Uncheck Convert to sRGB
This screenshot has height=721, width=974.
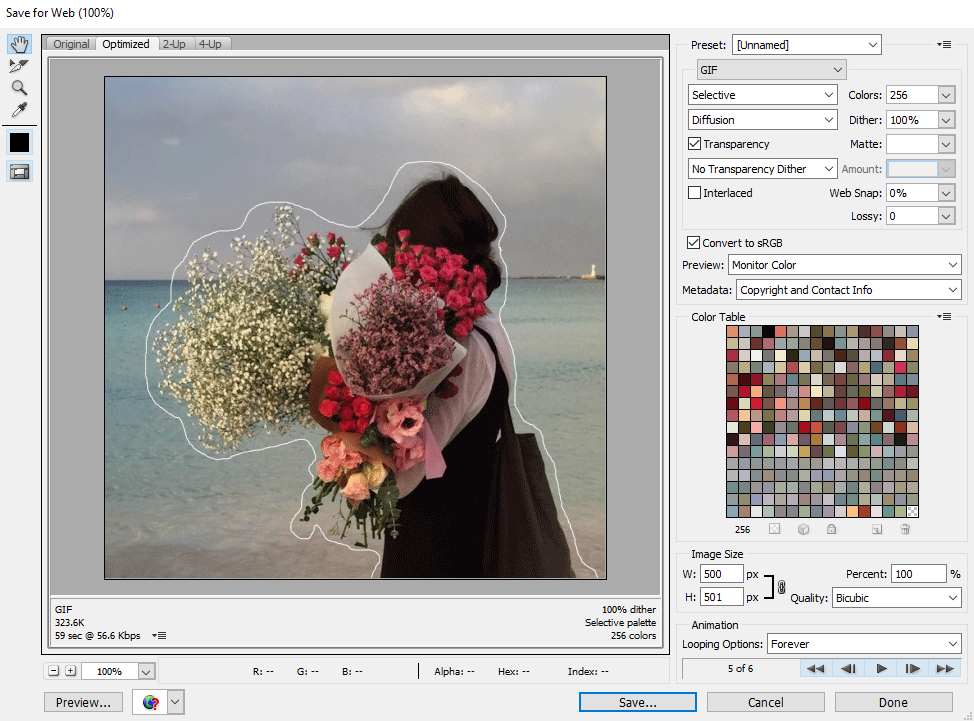tap(693, 243)
